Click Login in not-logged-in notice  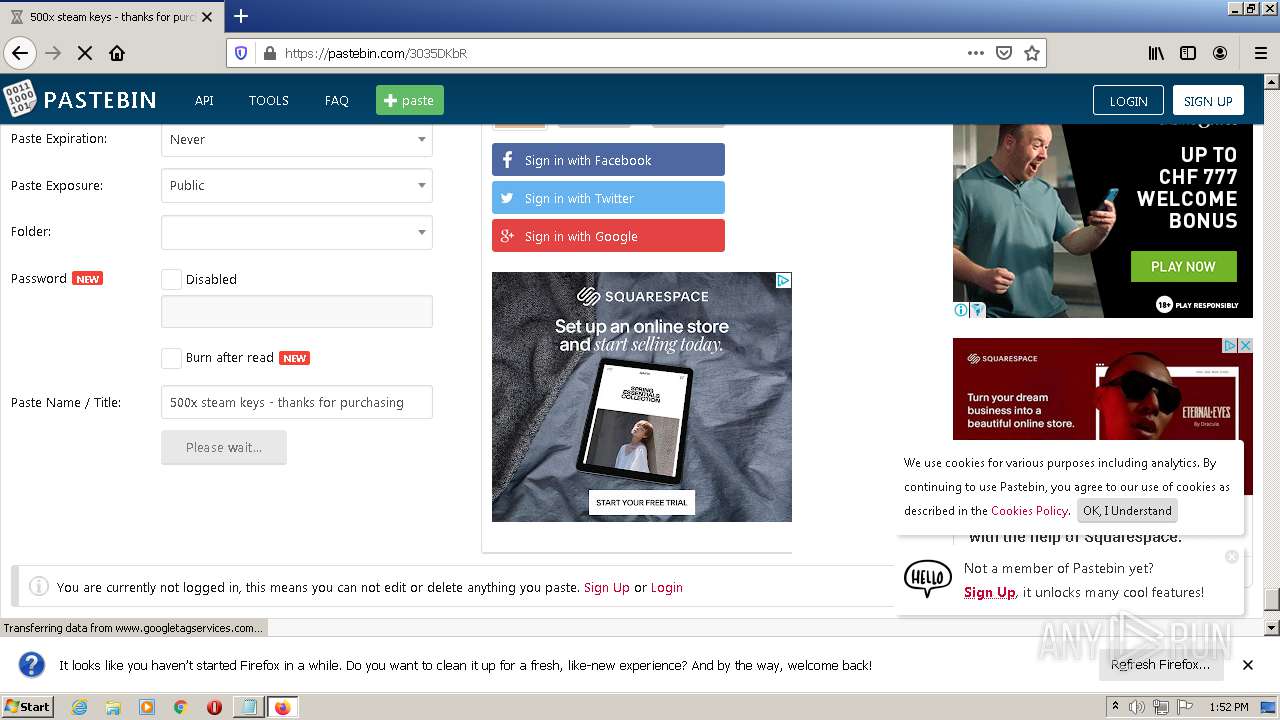tap(667, 587)
